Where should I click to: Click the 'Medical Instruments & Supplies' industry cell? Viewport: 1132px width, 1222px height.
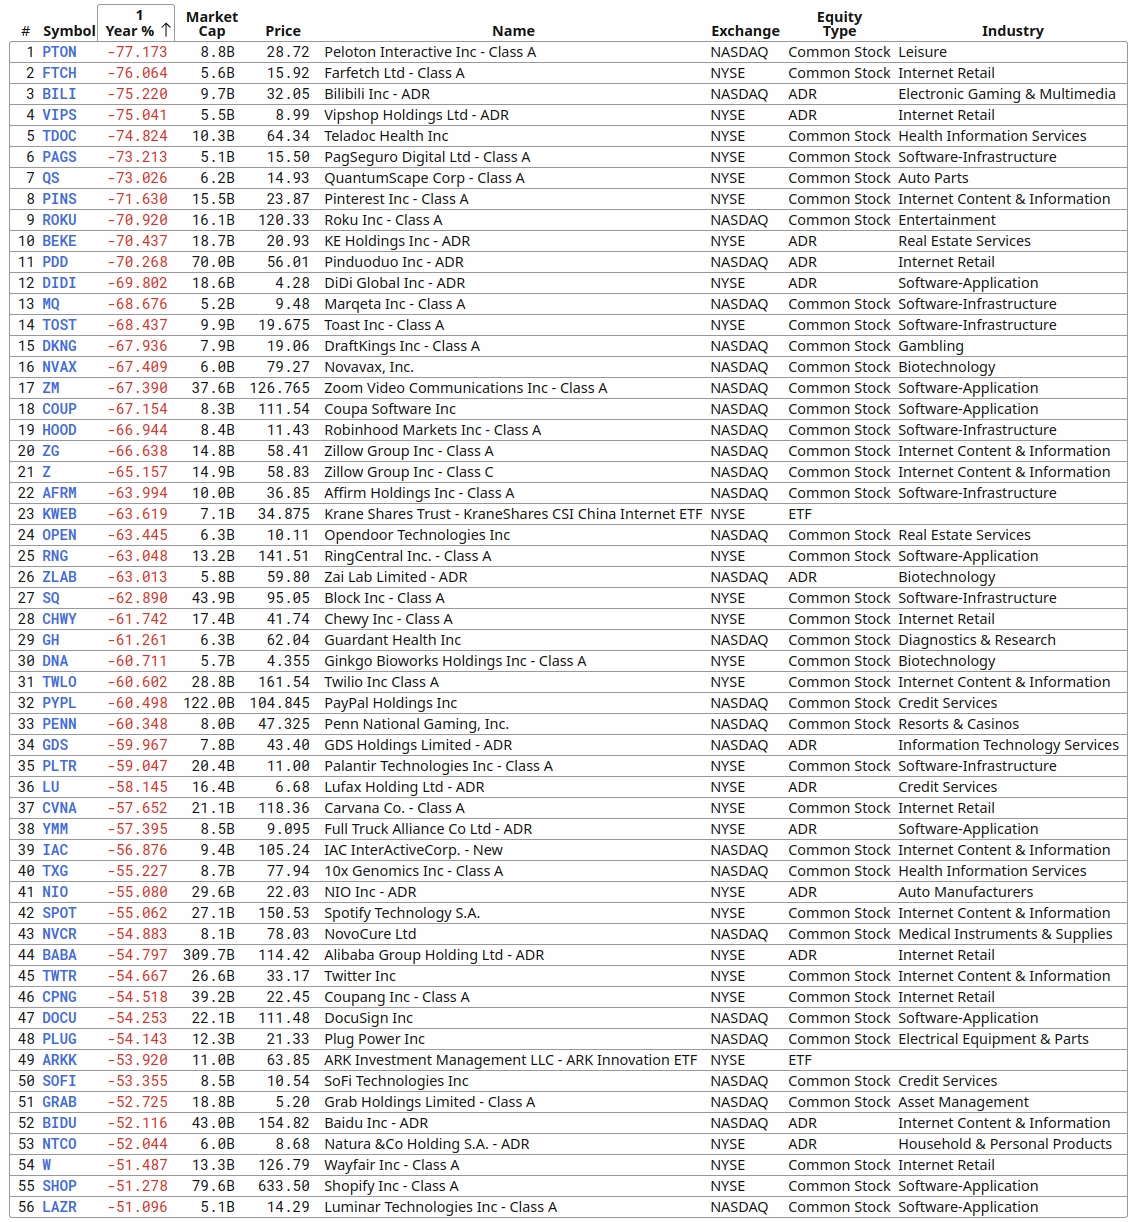tap(1005, 934)
